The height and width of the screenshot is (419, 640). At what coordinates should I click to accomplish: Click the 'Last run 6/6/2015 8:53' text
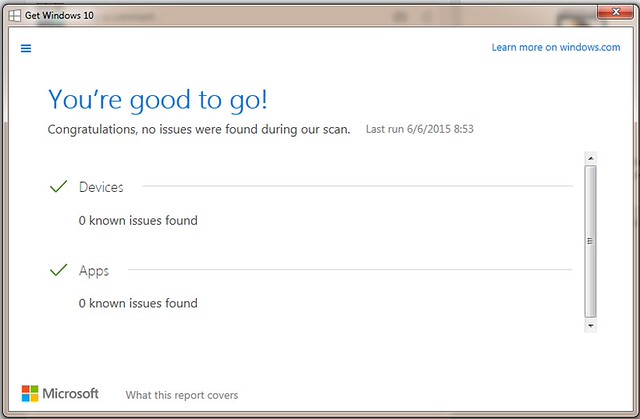420,129
